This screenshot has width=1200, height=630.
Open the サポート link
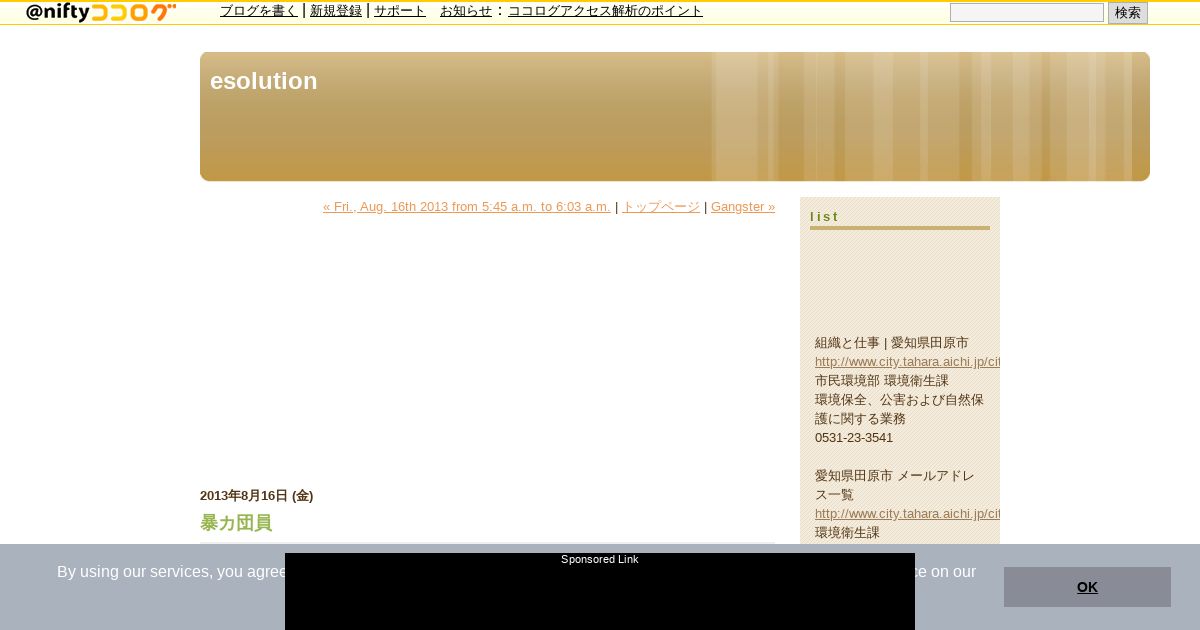click(400, 11)
